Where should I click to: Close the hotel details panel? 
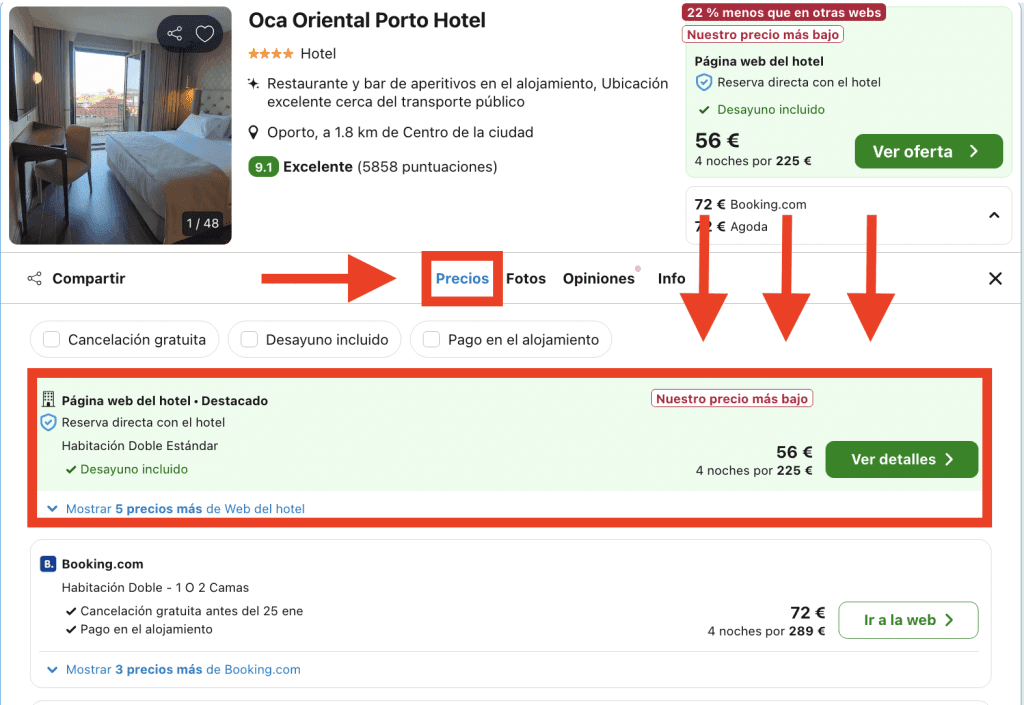tap(995, 279)
